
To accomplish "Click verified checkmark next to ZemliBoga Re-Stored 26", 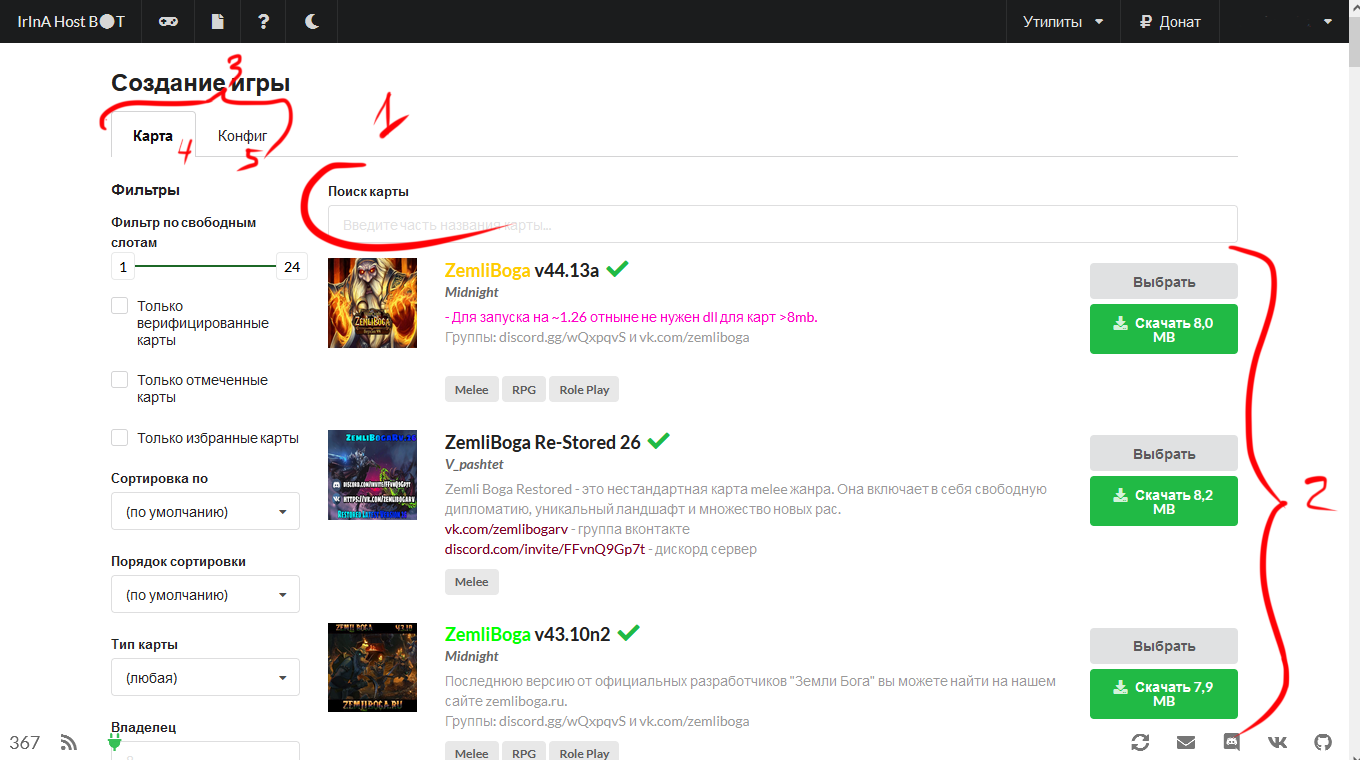I will (659, 441).
